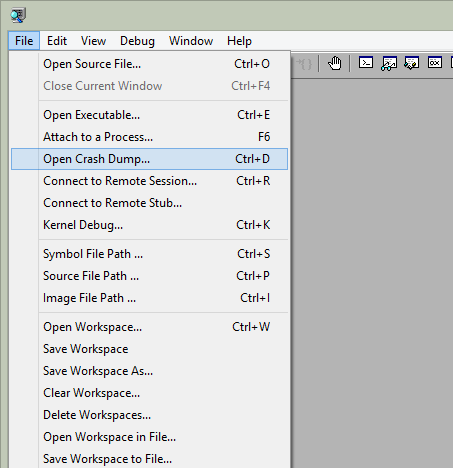
Task: Open the Edit menu
Action: [57, 41]
